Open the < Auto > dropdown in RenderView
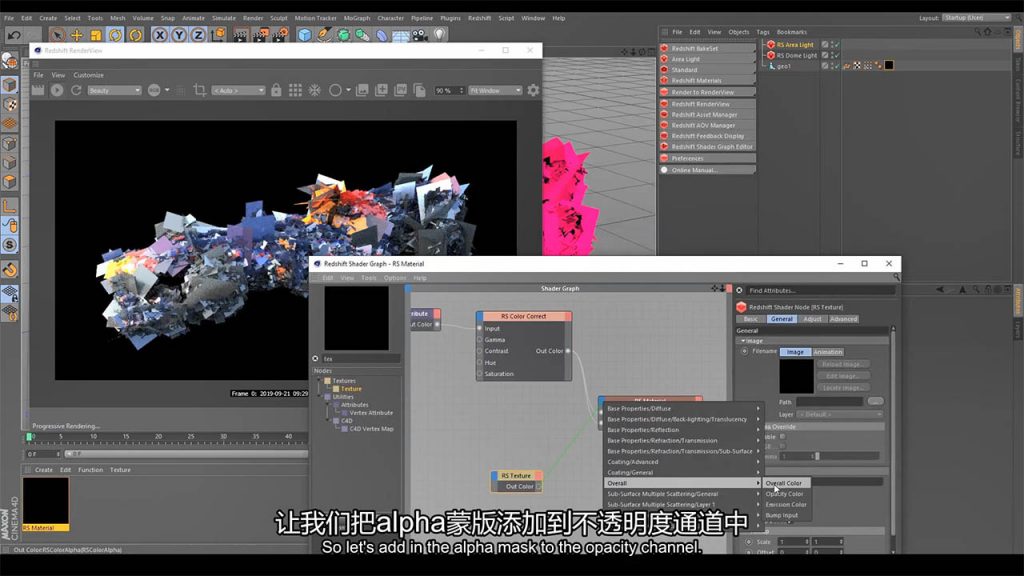The image size is (1024, 576). tap(238, 90)
